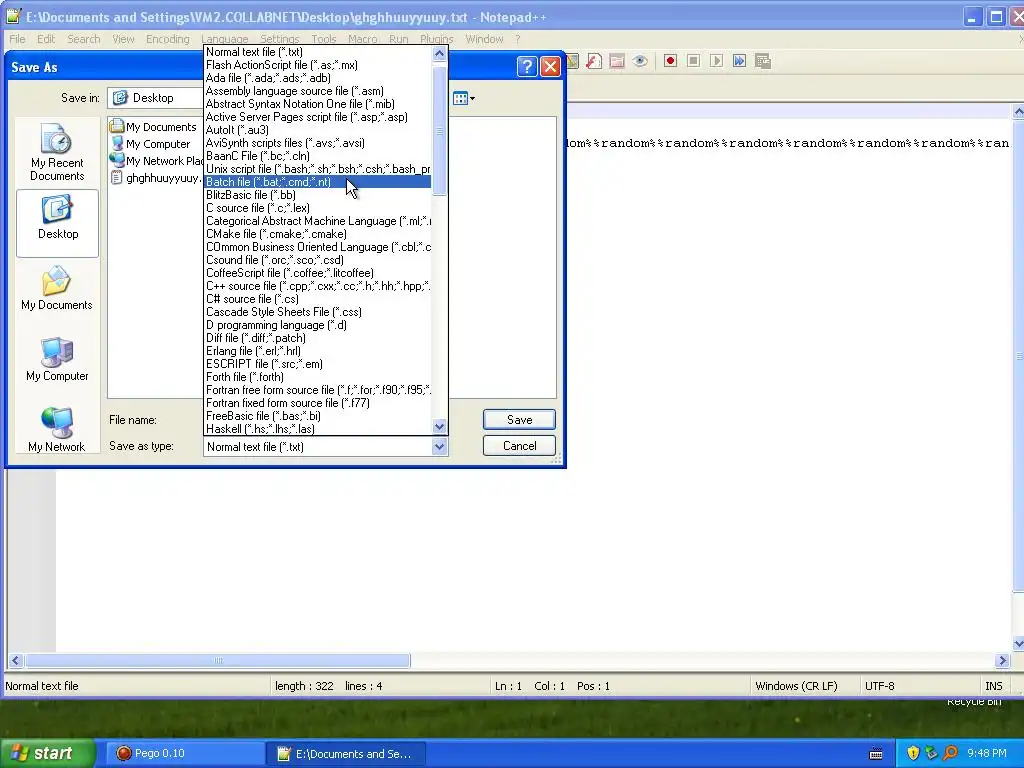Click the Document Map toolbar icon

(x=573, y=61)
